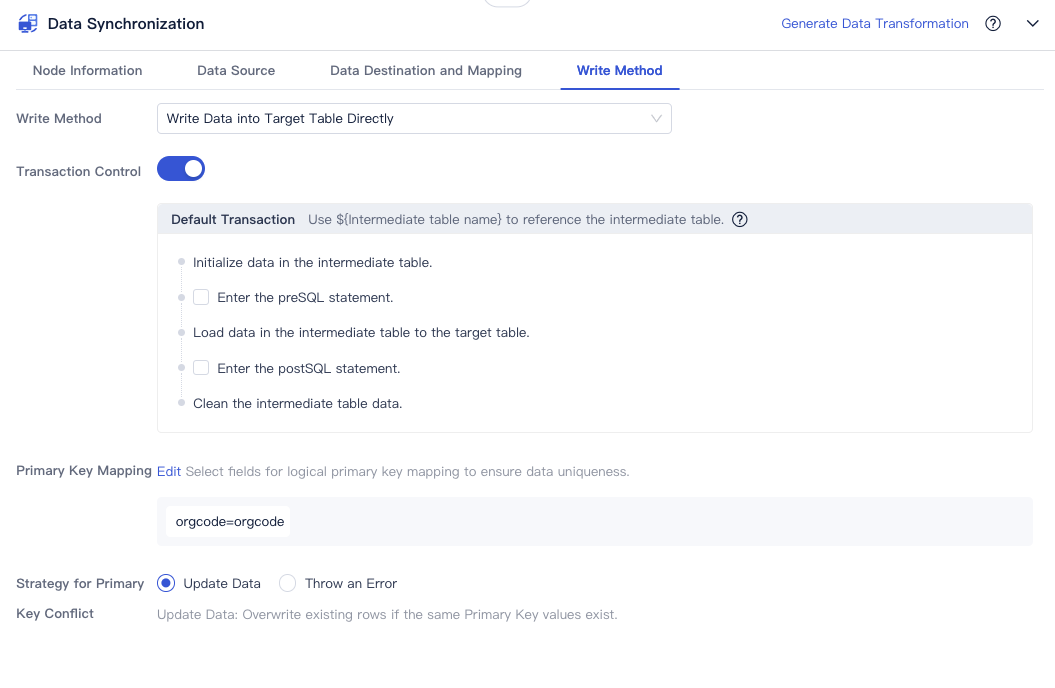
Task: Click the Generate Data Transformation link
Action: tap(874, 23)
